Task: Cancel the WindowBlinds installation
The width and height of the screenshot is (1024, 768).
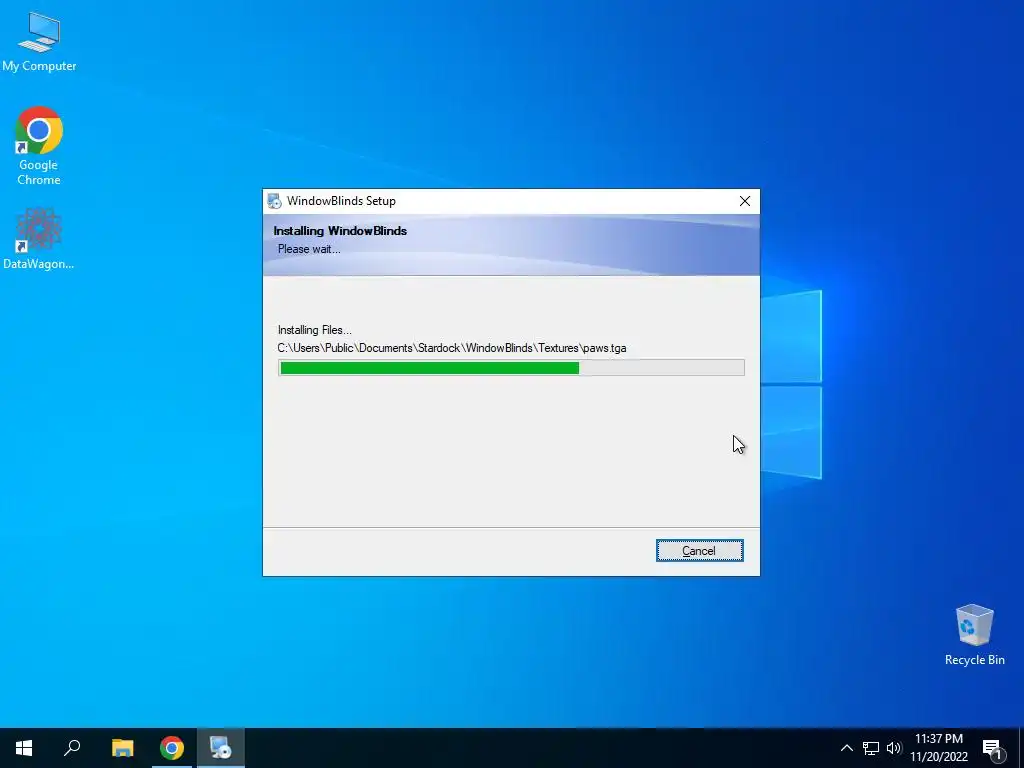Action: pyautogui.click(x=699, y=551)
